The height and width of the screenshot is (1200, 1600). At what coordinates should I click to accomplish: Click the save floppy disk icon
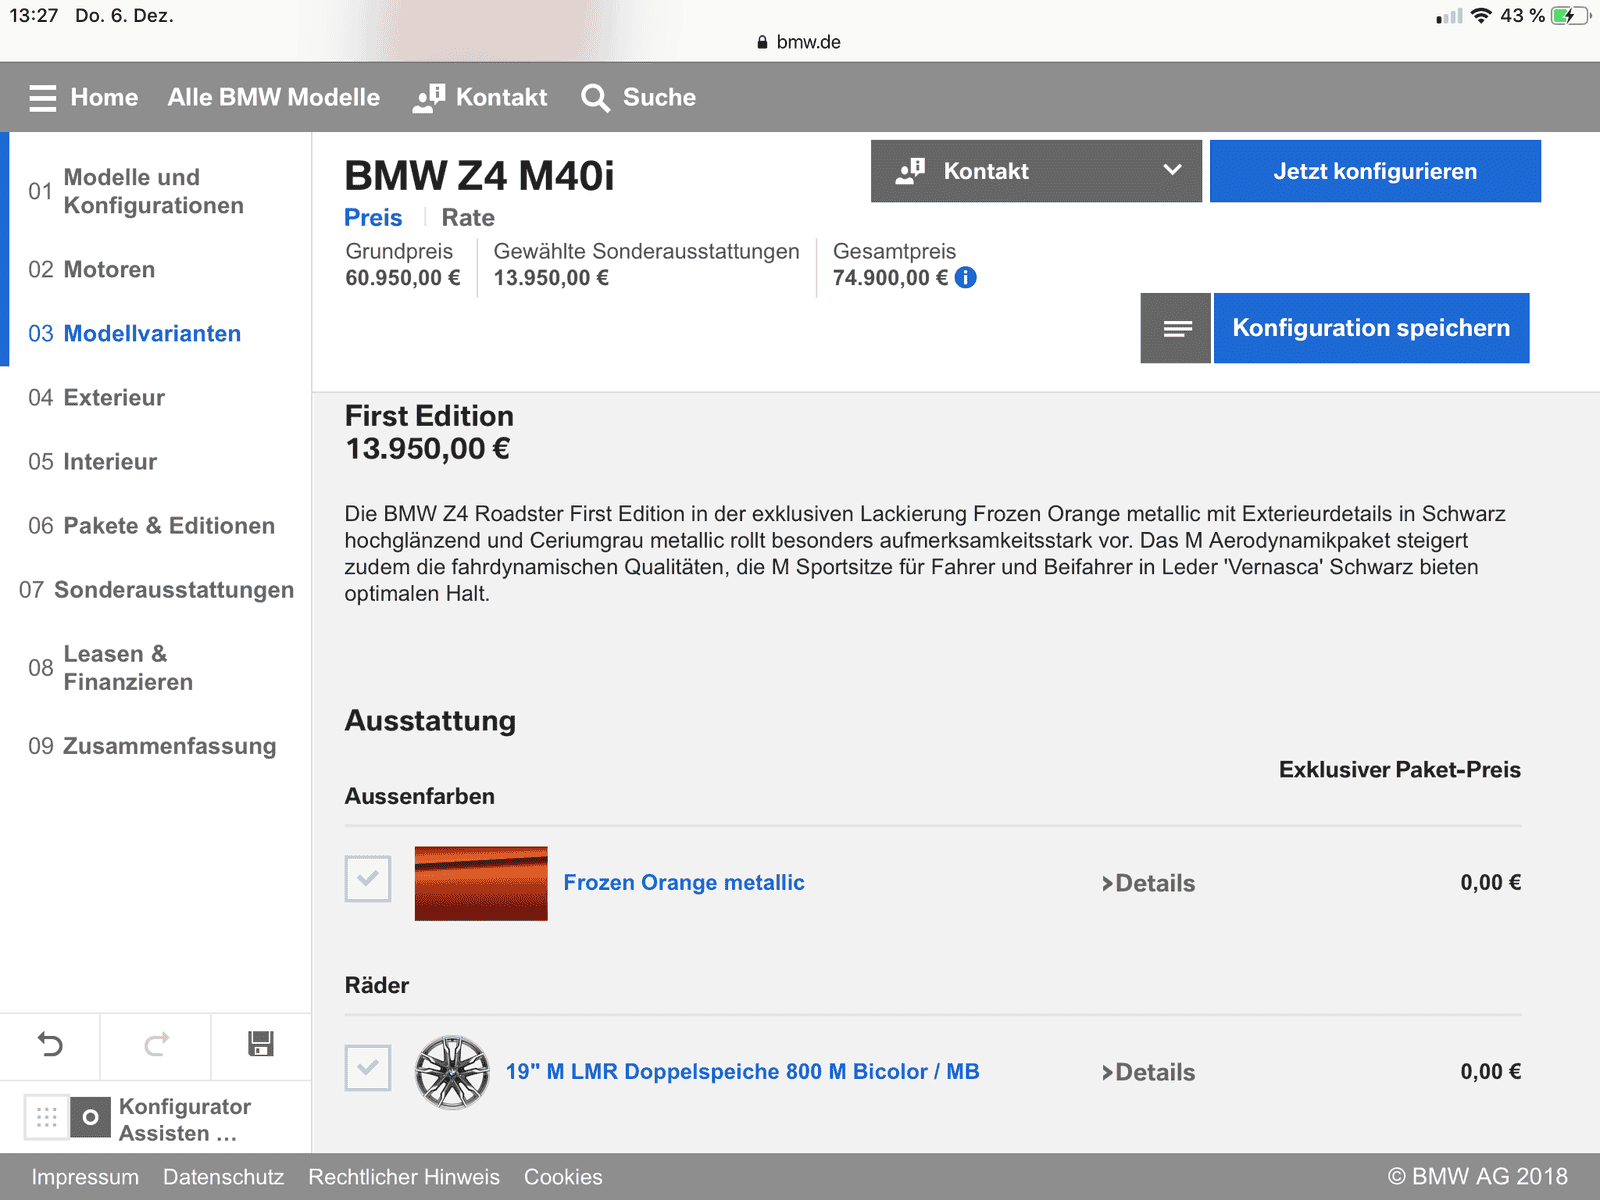261,1045
